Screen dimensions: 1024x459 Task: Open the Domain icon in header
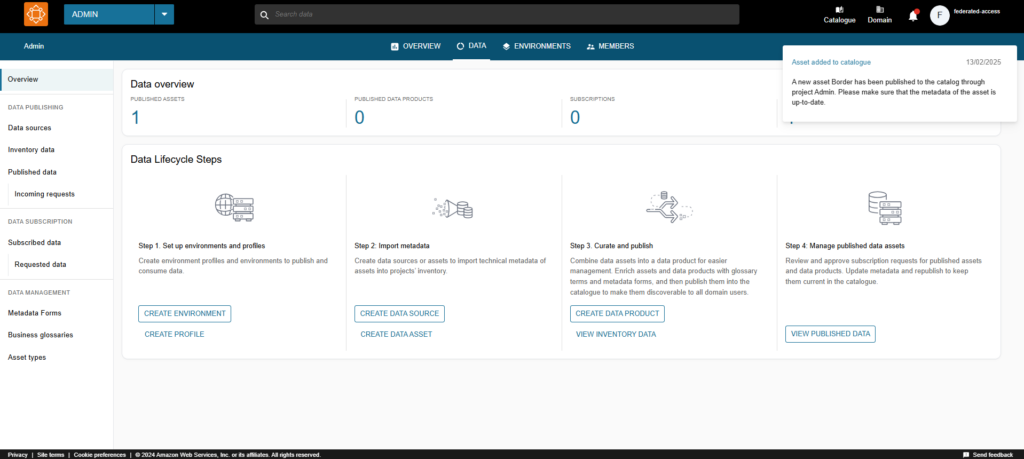pos(880,10)
